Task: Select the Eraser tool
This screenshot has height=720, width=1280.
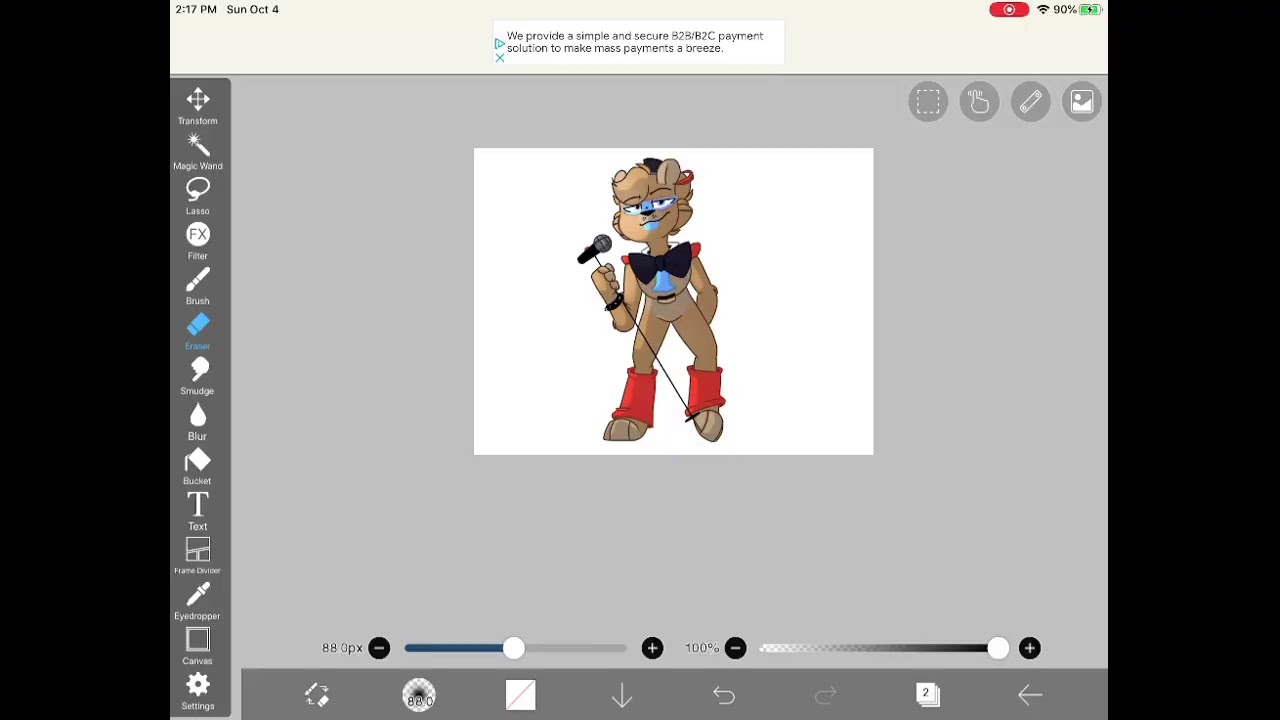Action: [x=197, y=331]
